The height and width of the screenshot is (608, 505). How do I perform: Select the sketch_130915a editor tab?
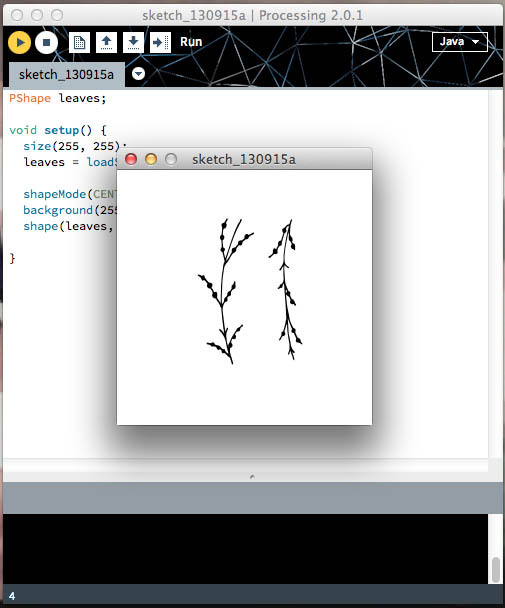(x=66, y=74)
